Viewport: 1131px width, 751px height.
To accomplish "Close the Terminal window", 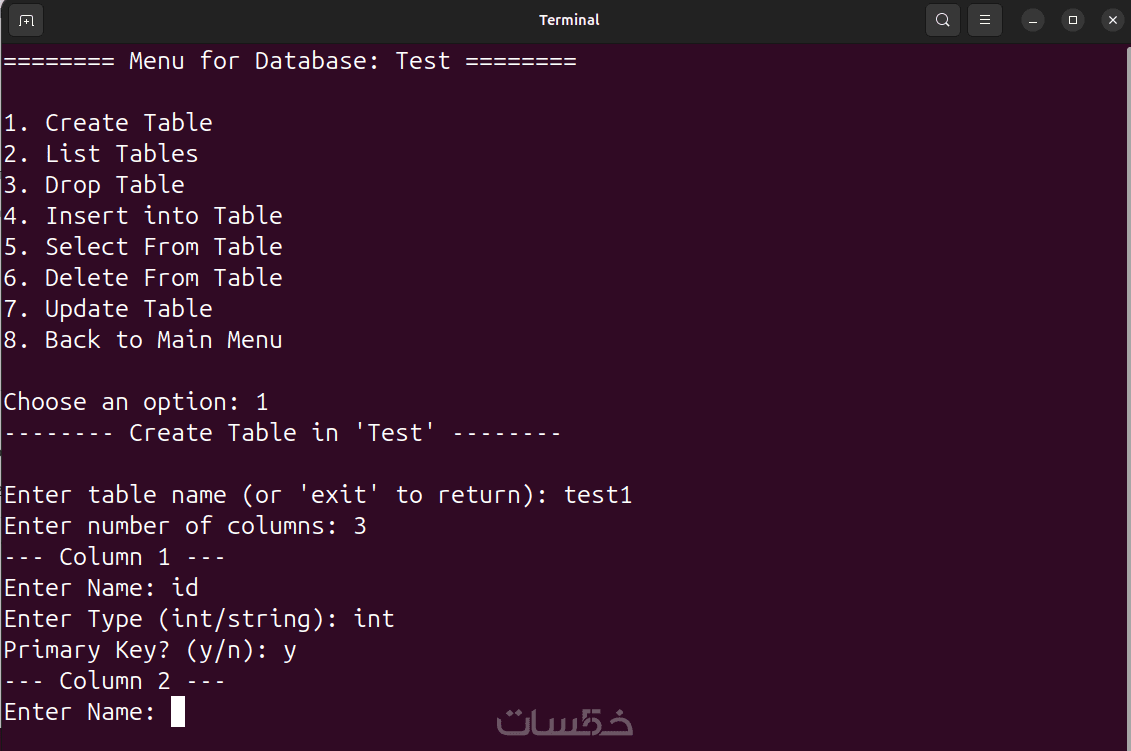I will (x=1112, y=20).
